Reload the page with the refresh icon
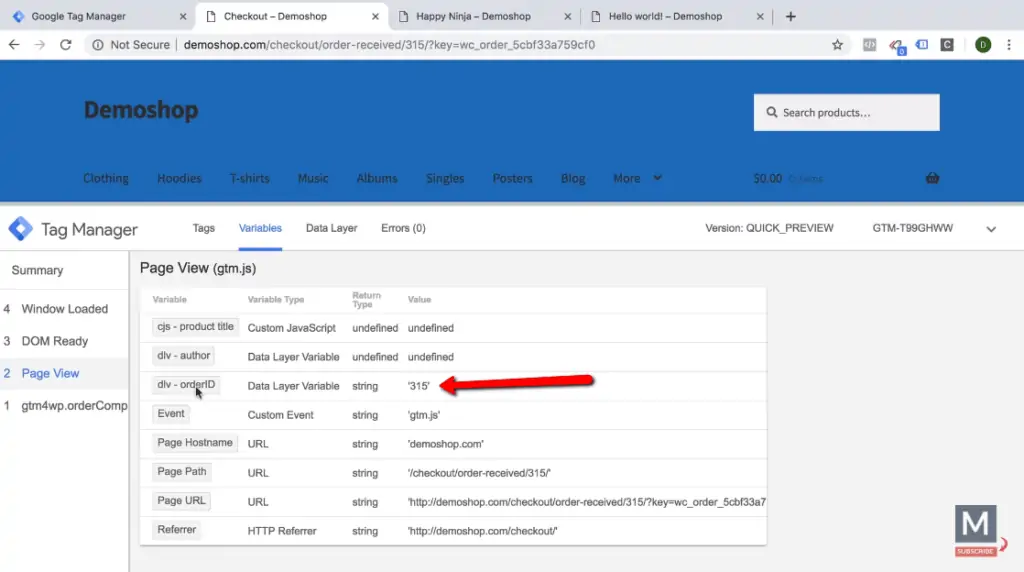 tap(66, 45)
